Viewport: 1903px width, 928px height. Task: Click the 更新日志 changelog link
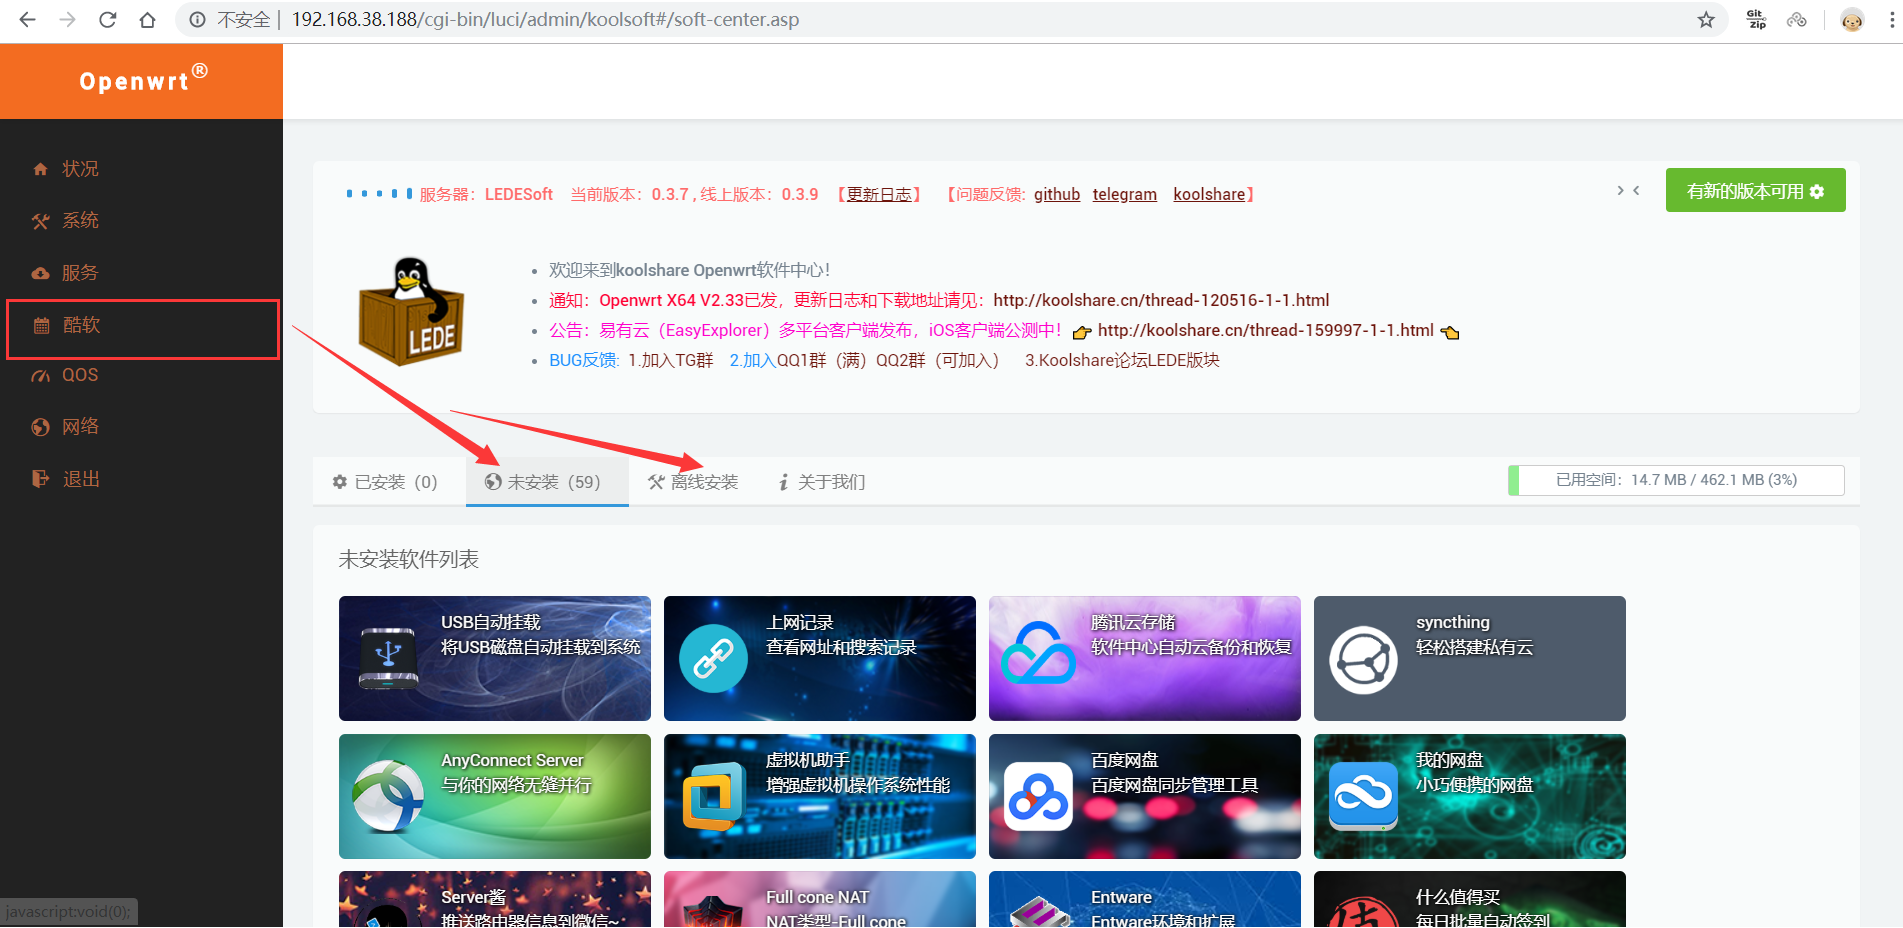[879, 194]
